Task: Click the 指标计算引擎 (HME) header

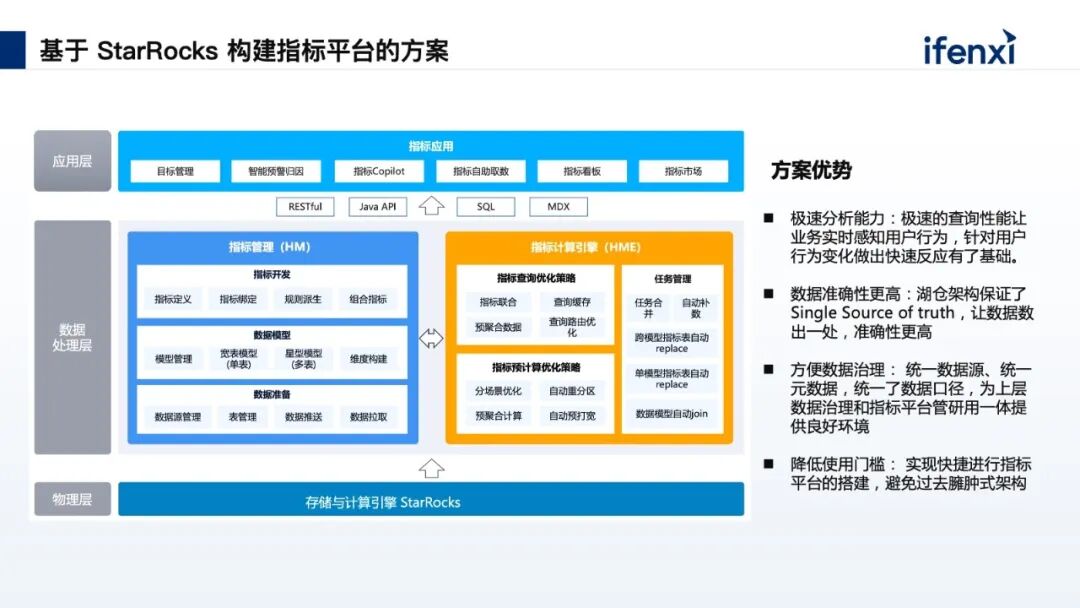Action: [x=585, y=247]
